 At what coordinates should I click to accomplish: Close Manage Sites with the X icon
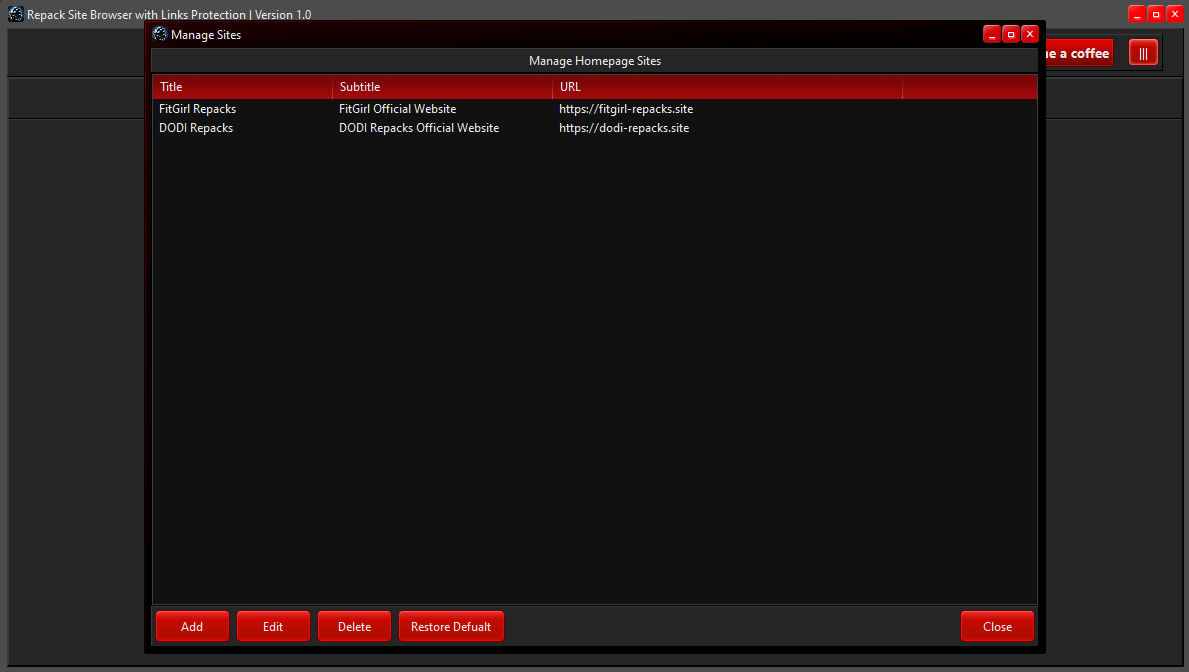point(1030,34)
